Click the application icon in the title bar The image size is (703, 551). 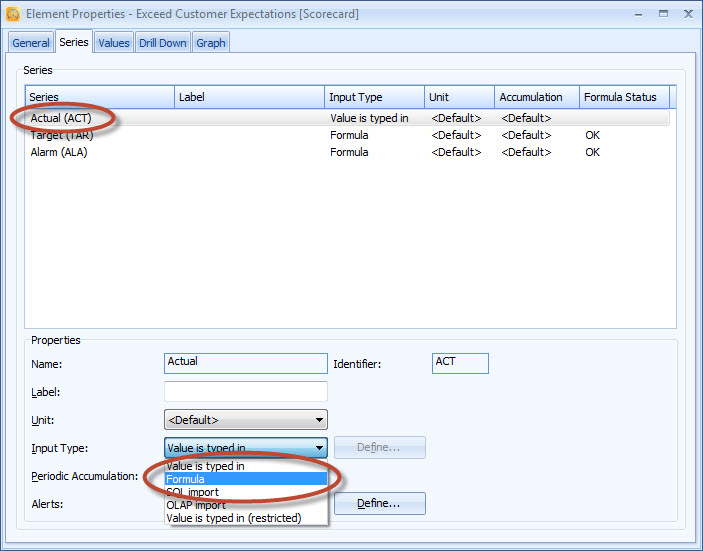point(12,14)
